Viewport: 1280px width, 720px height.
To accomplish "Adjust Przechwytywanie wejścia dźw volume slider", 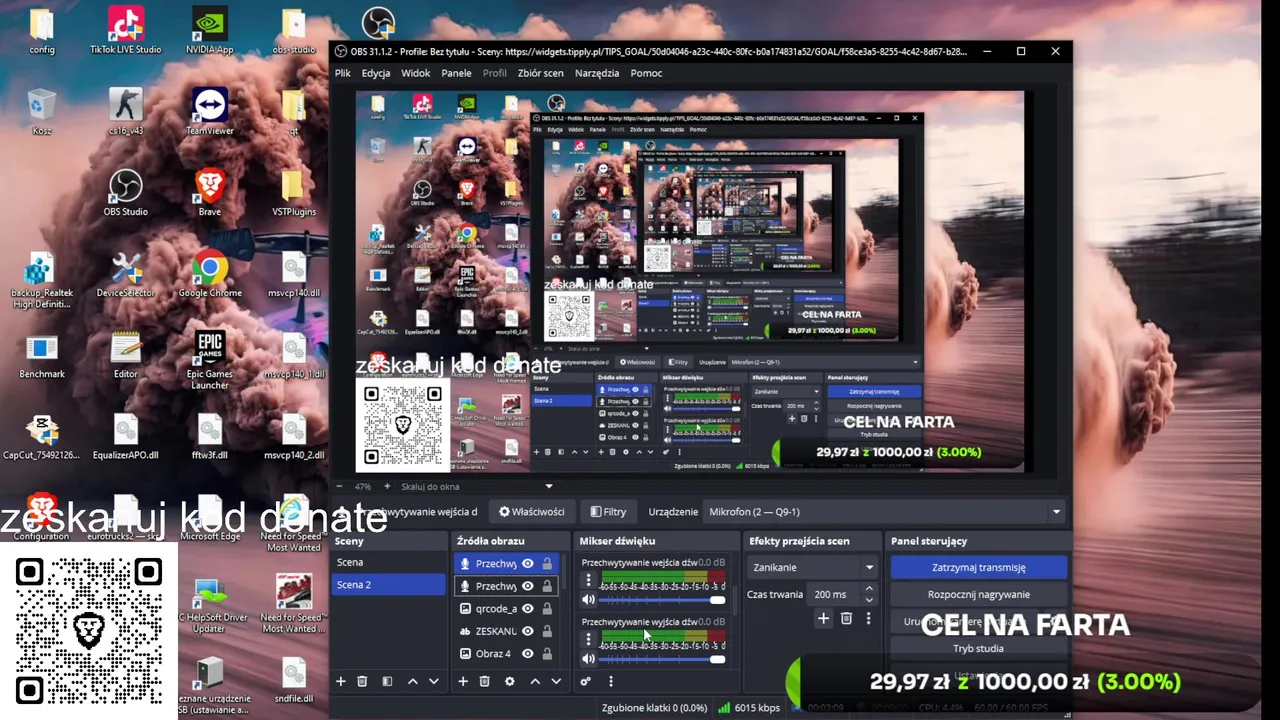I will click(x=661, y=600).
